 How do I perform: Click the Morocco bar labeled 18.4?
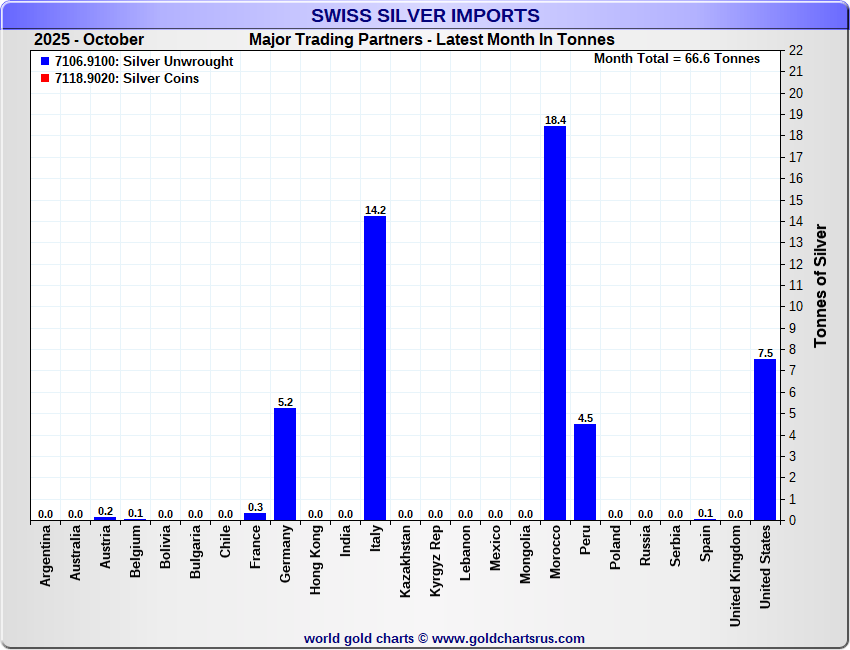tap(555, 323)
